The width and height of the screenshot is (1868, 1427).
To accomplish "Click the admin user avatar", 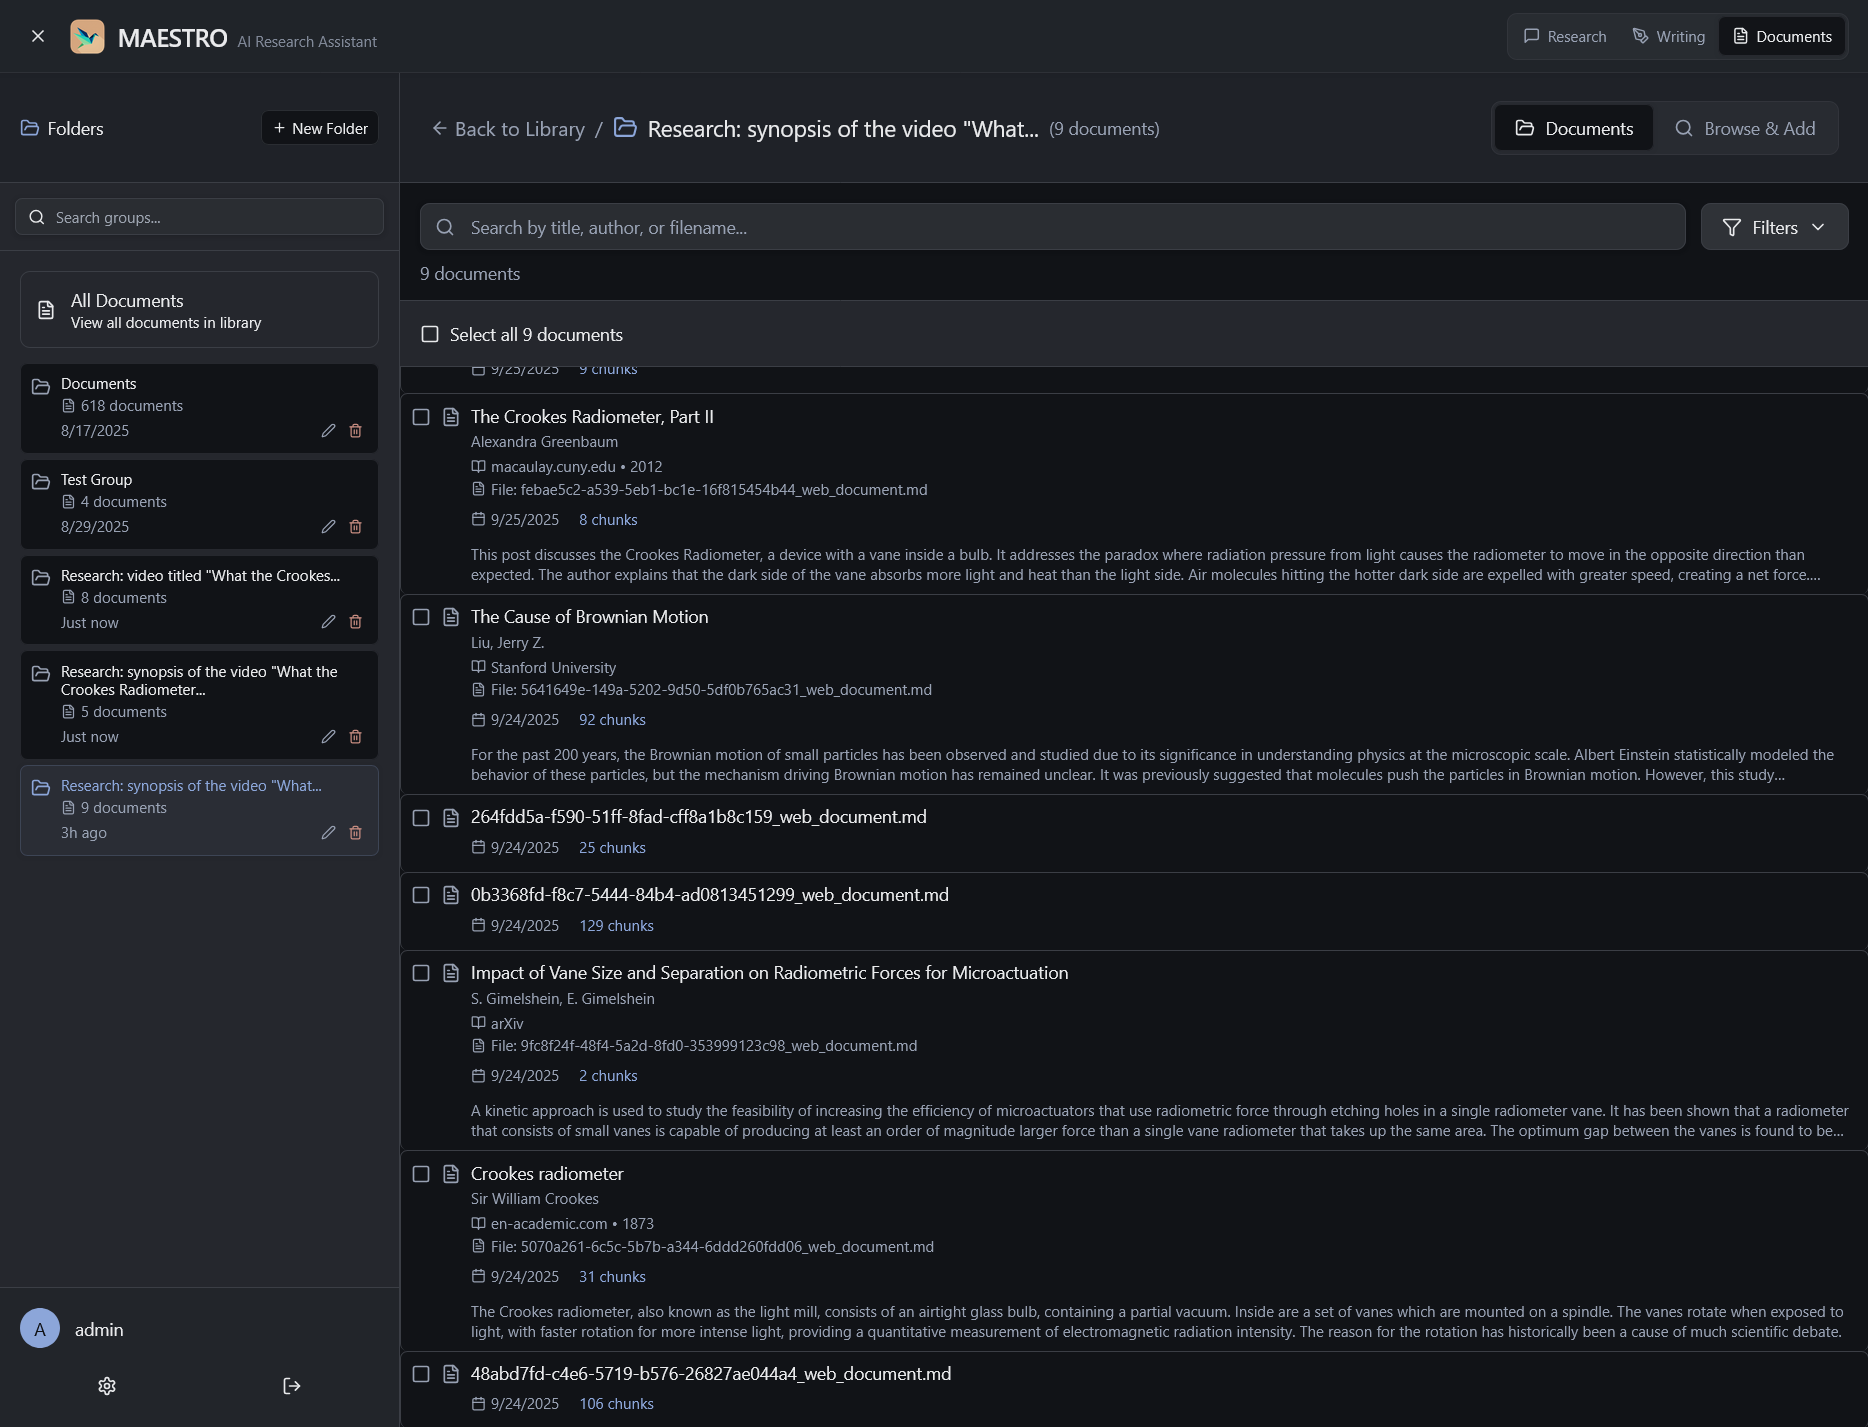I will point(40,1329).
